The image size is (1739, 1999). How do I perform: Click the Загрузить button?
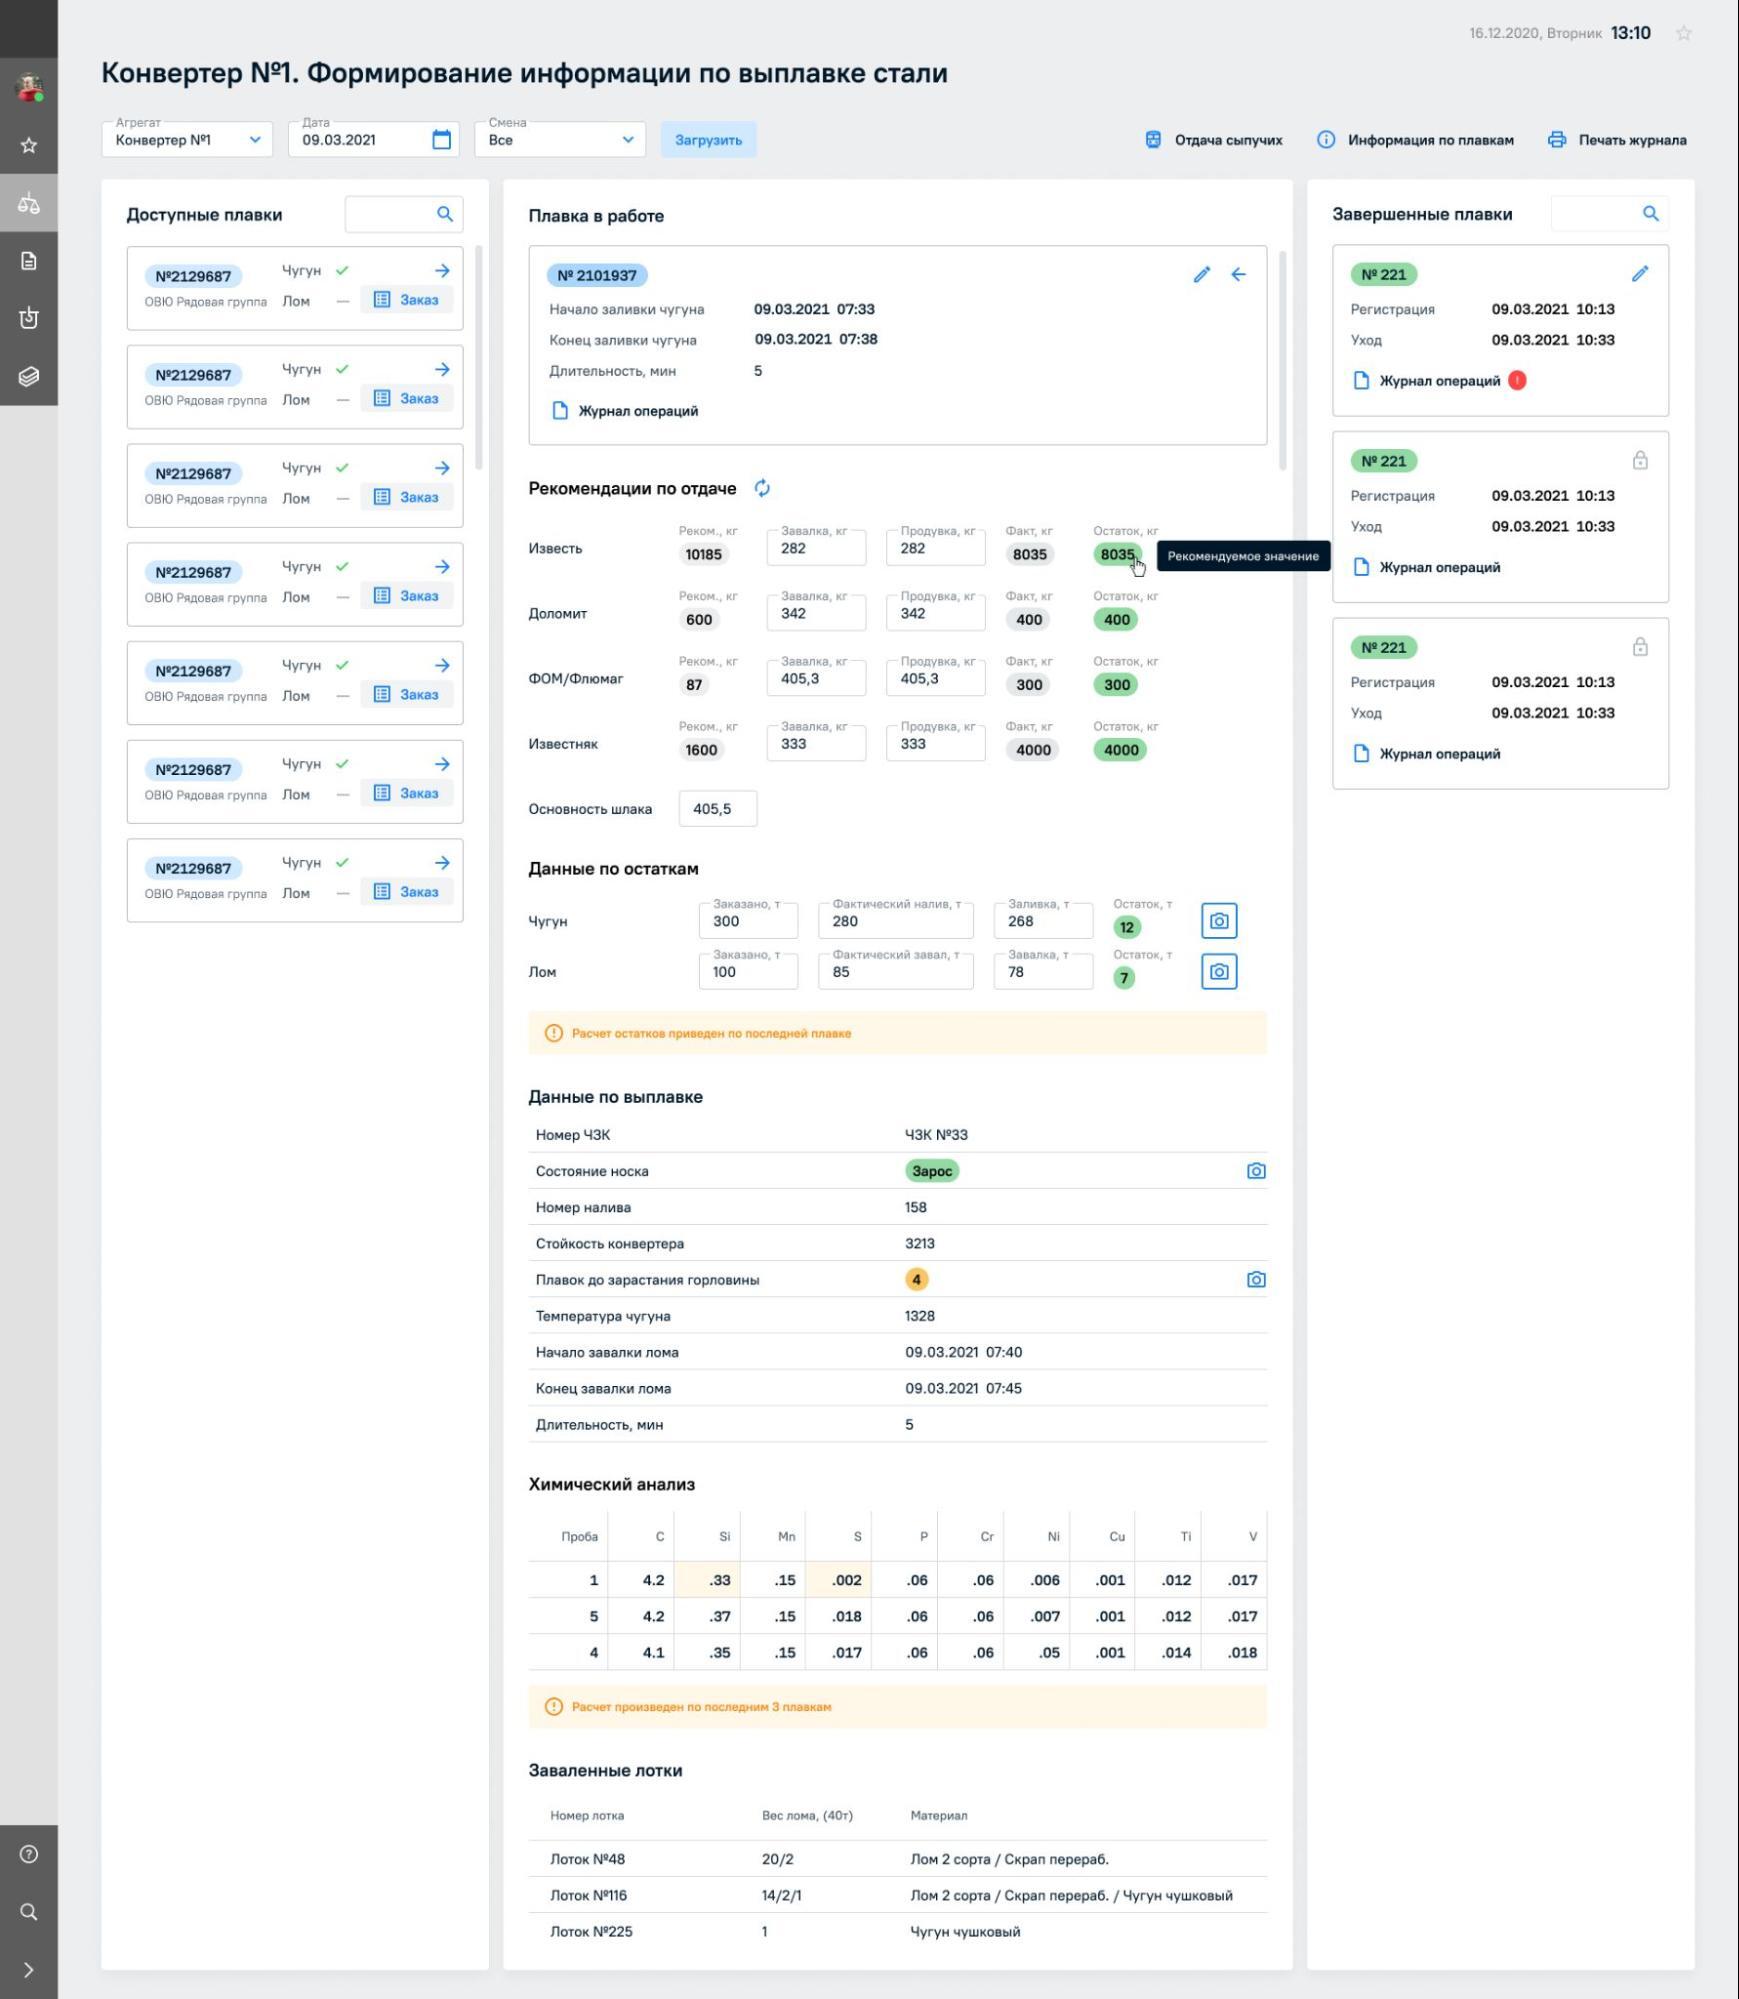tap(708, 139)
